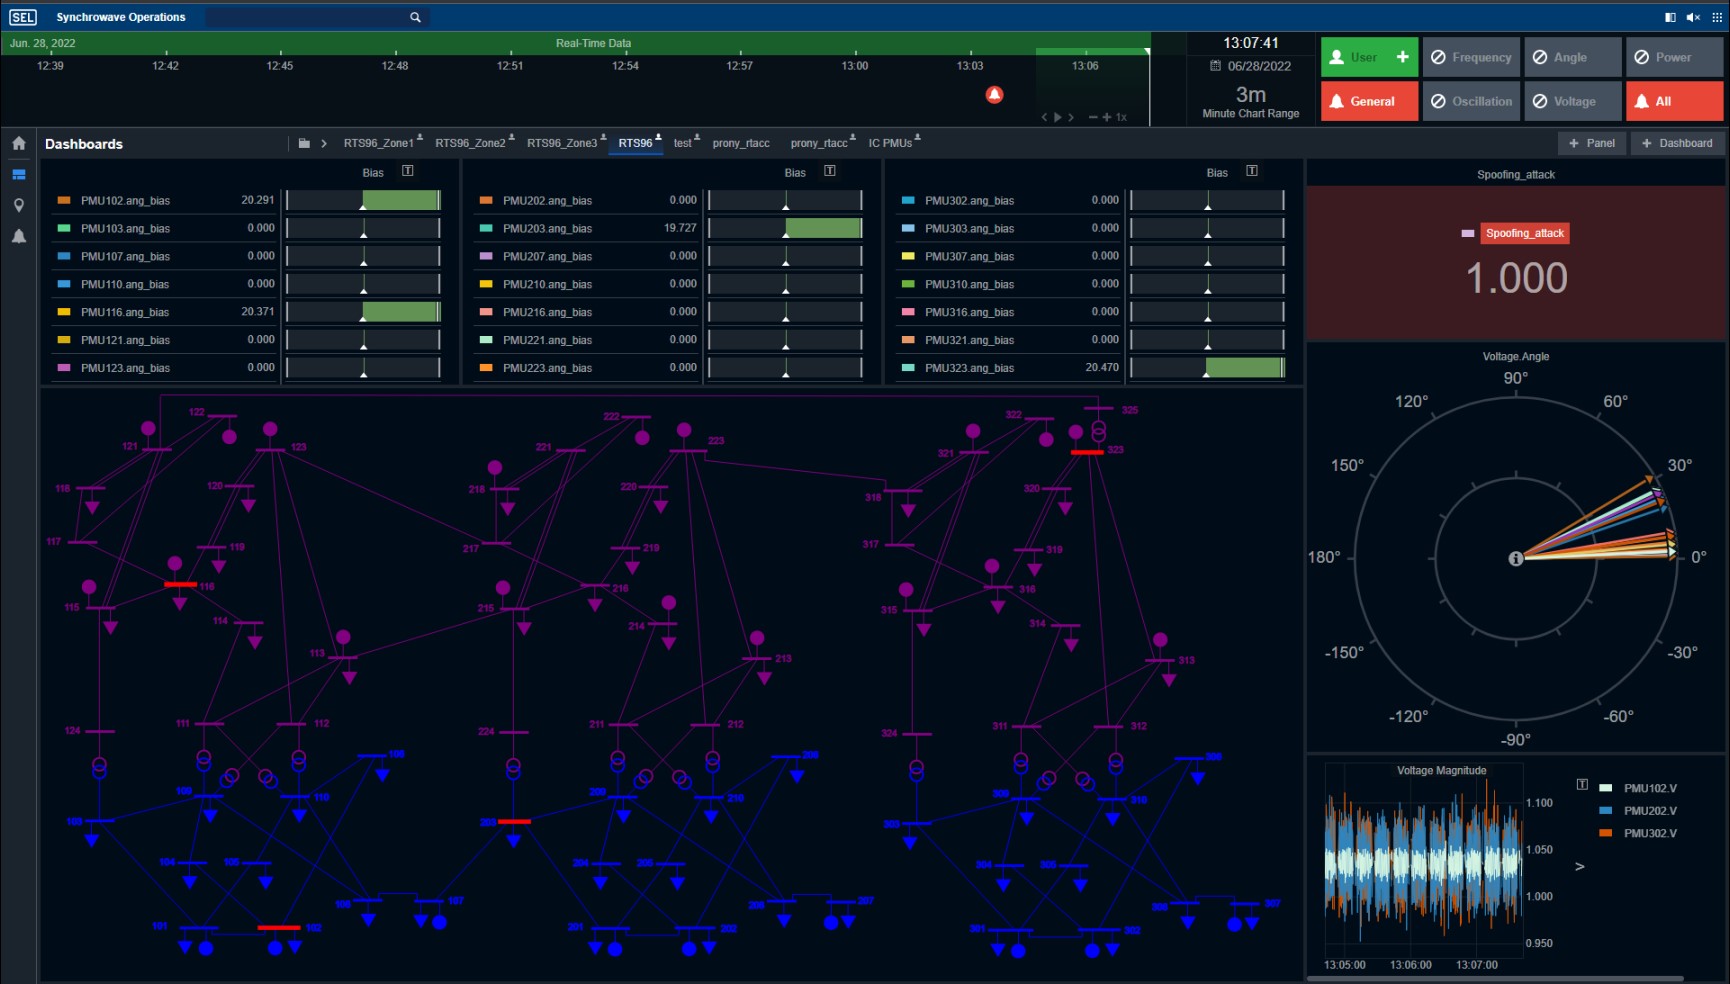Open the 3m Minute Chart Range selector

[1251, 101]
